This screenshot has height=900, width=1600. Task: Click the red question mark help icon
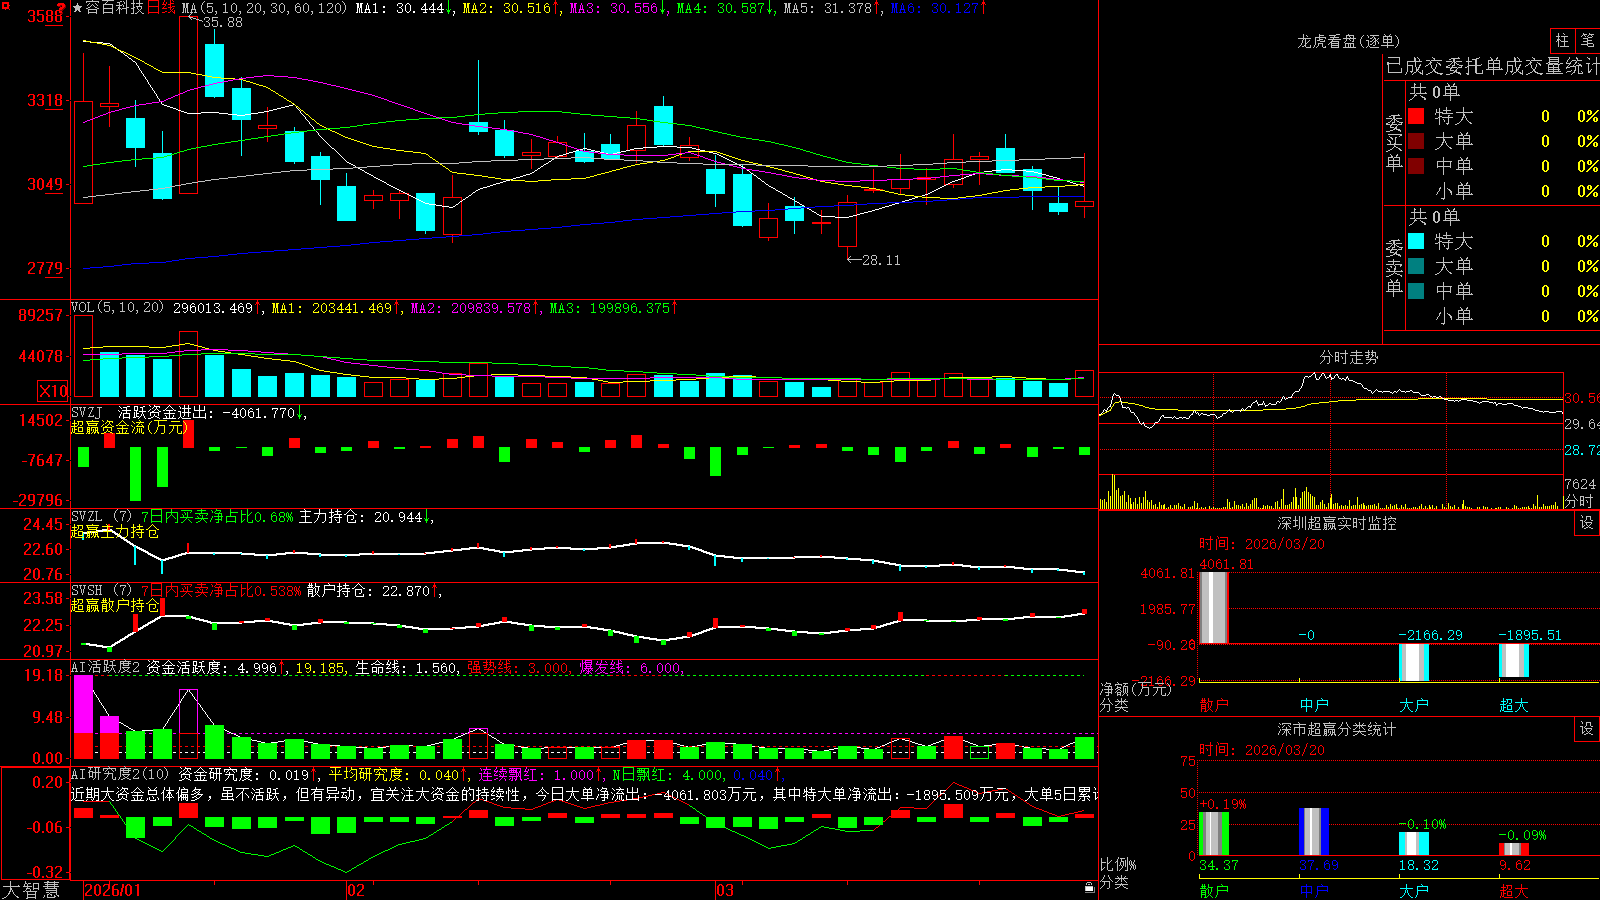[x=61, y=8]
